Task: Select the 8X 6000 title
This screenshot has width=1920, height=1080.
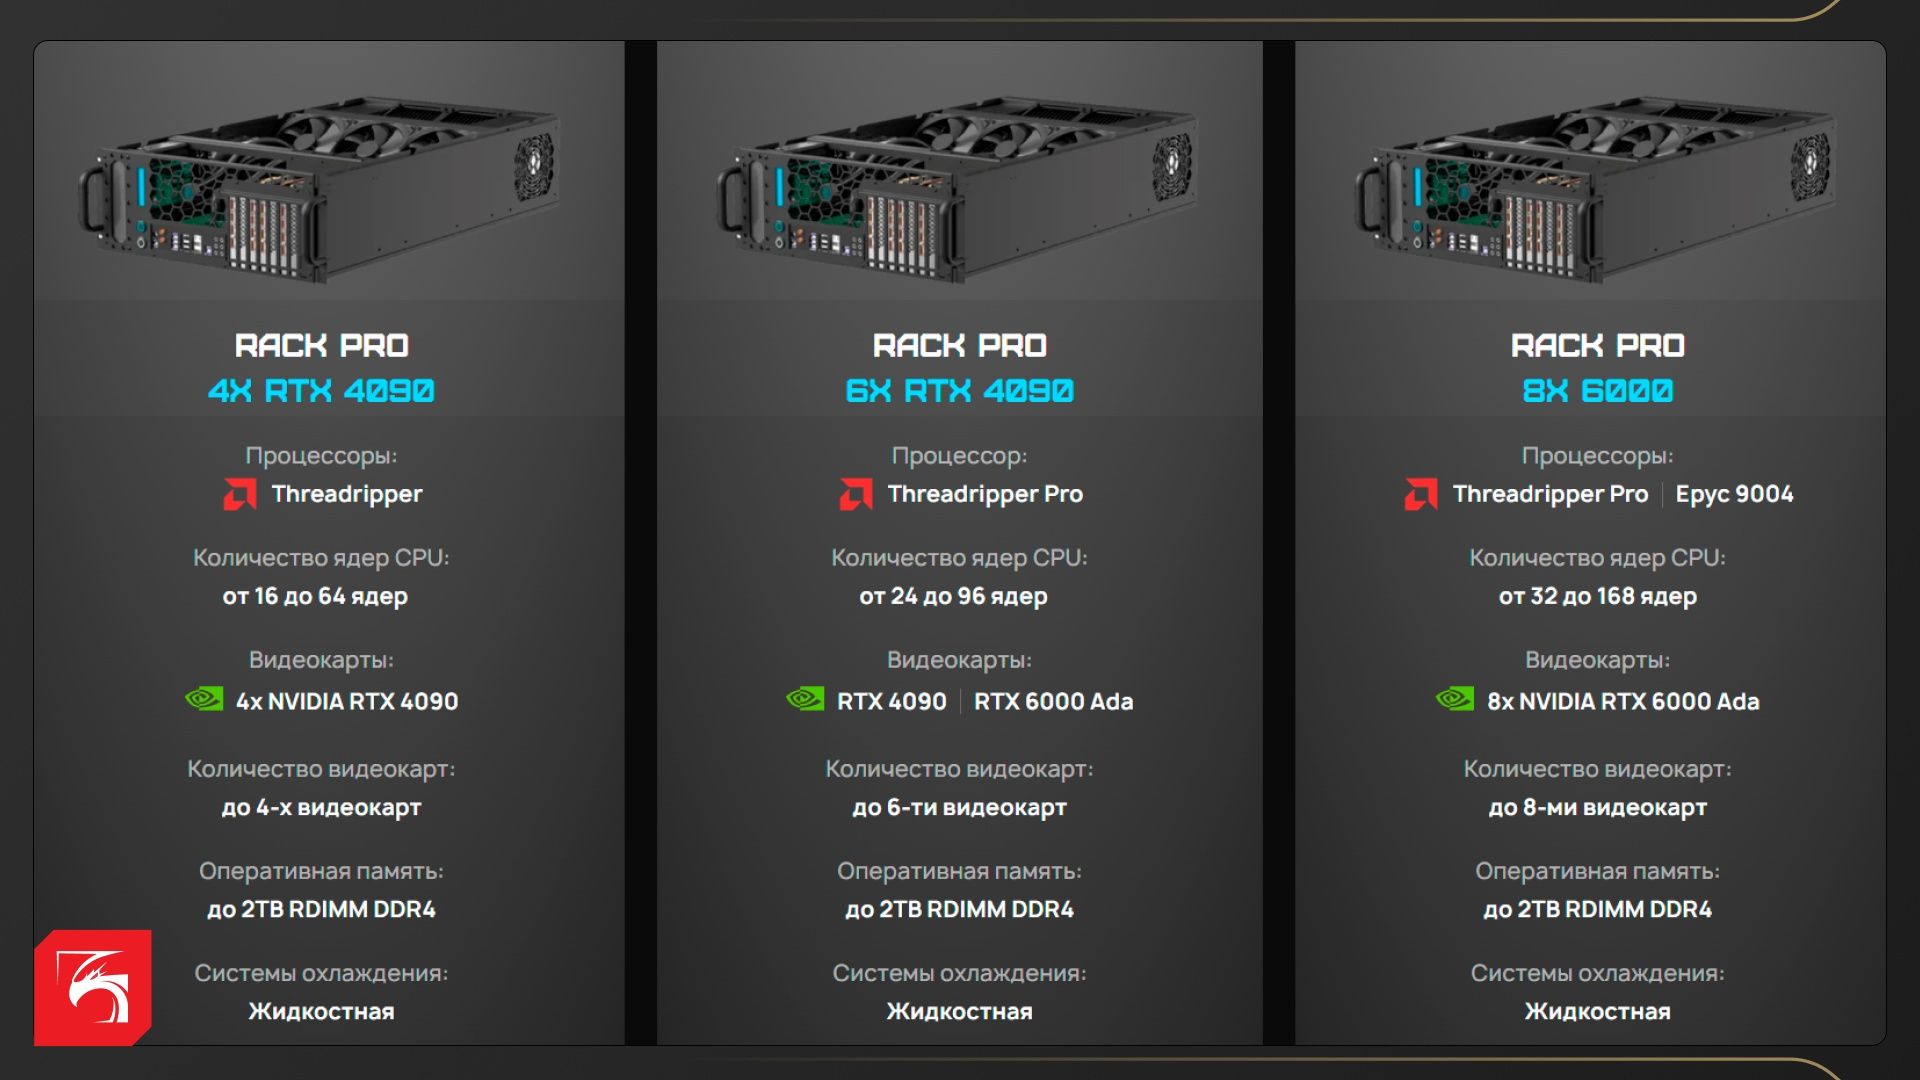Action: coord(1597,390)
